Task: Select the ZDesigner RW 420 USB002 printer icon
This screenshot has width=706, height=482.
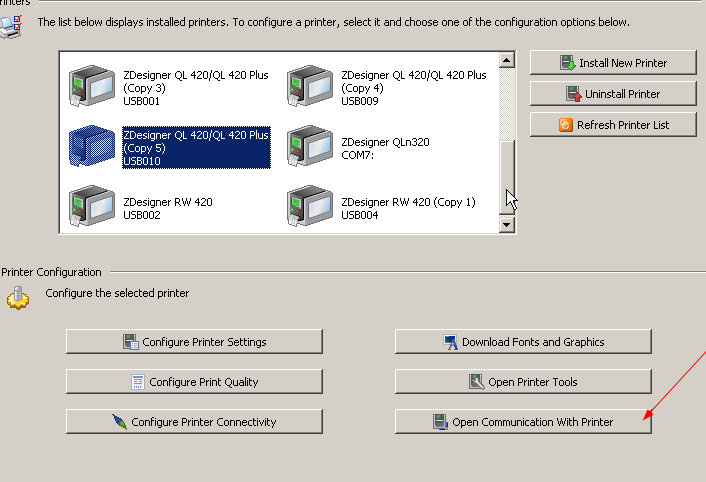Action: [92, 207]
